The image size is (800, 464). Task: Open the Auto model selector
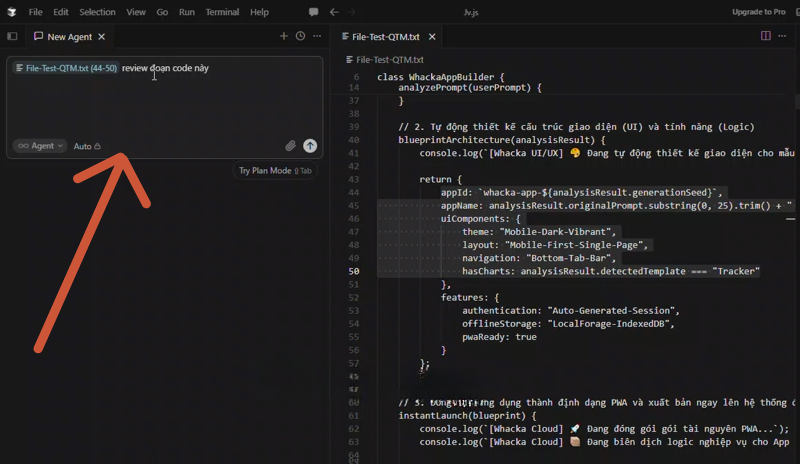87,146
